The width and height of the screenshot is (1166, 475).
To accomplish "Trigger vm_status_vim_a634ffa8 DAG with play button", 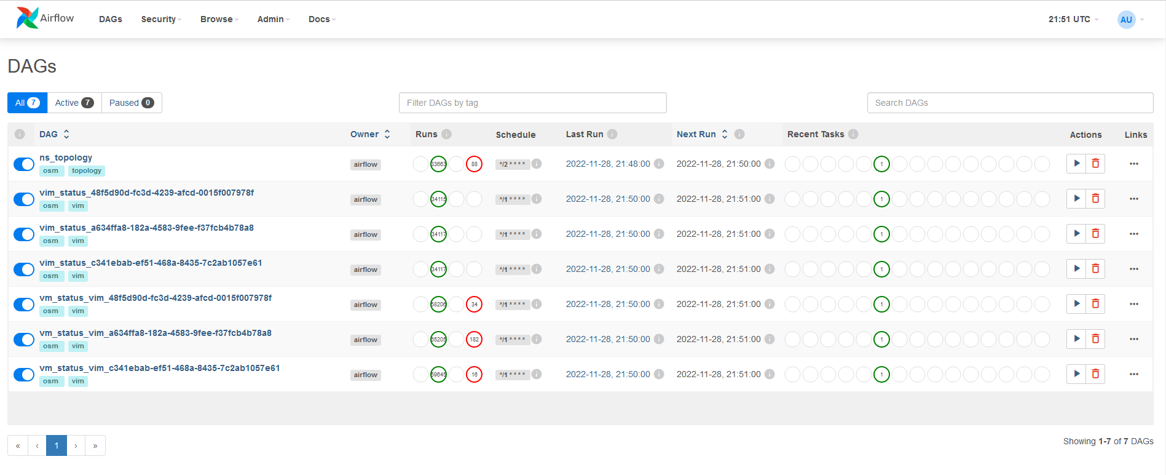I will (x=1076, y=339).
